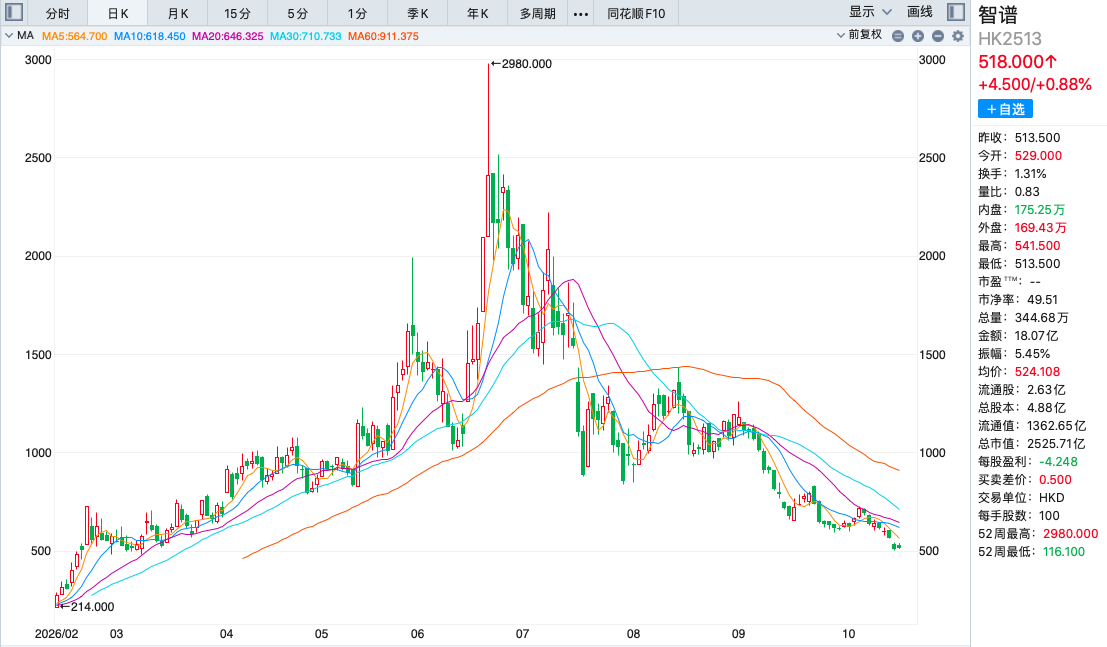Open the chart settings gear icon
Image resolution: width=1107 pixels, height=647 pixels.
[x=957, y=36]
